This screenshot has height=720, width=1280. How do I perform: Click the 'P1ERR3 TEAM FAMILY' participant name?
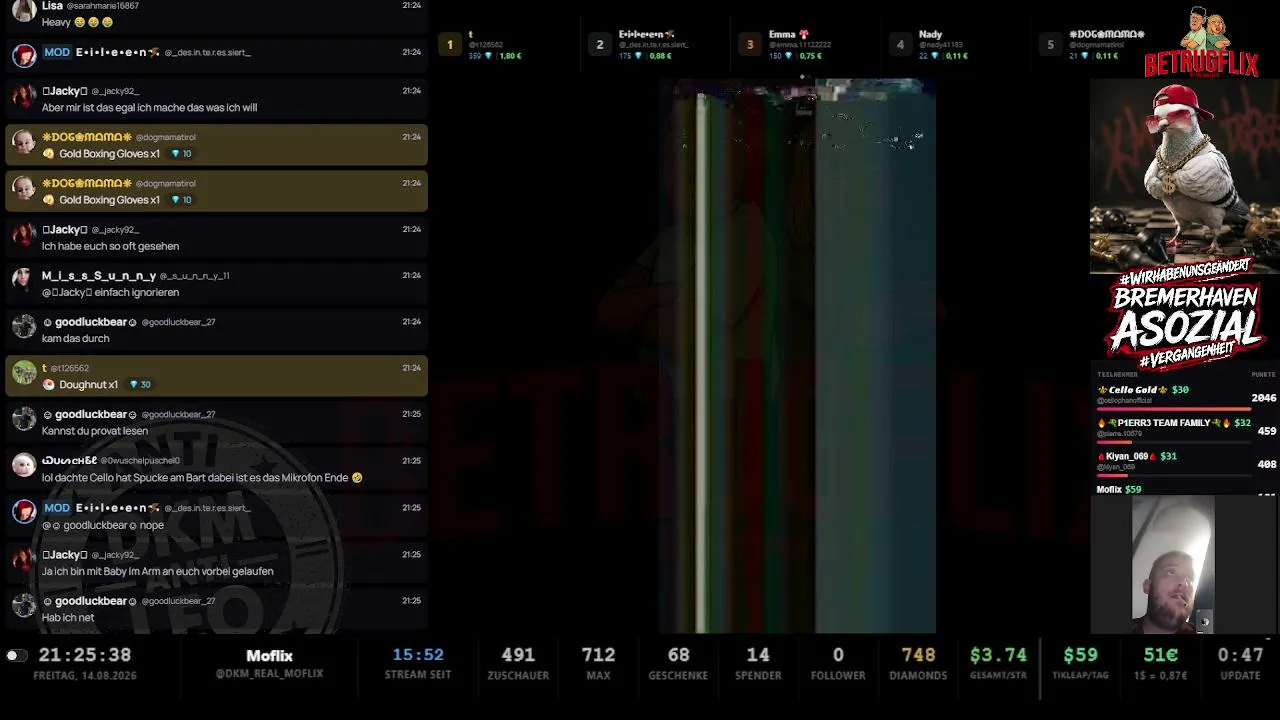pyautogui.click(x=1164, y=423)
